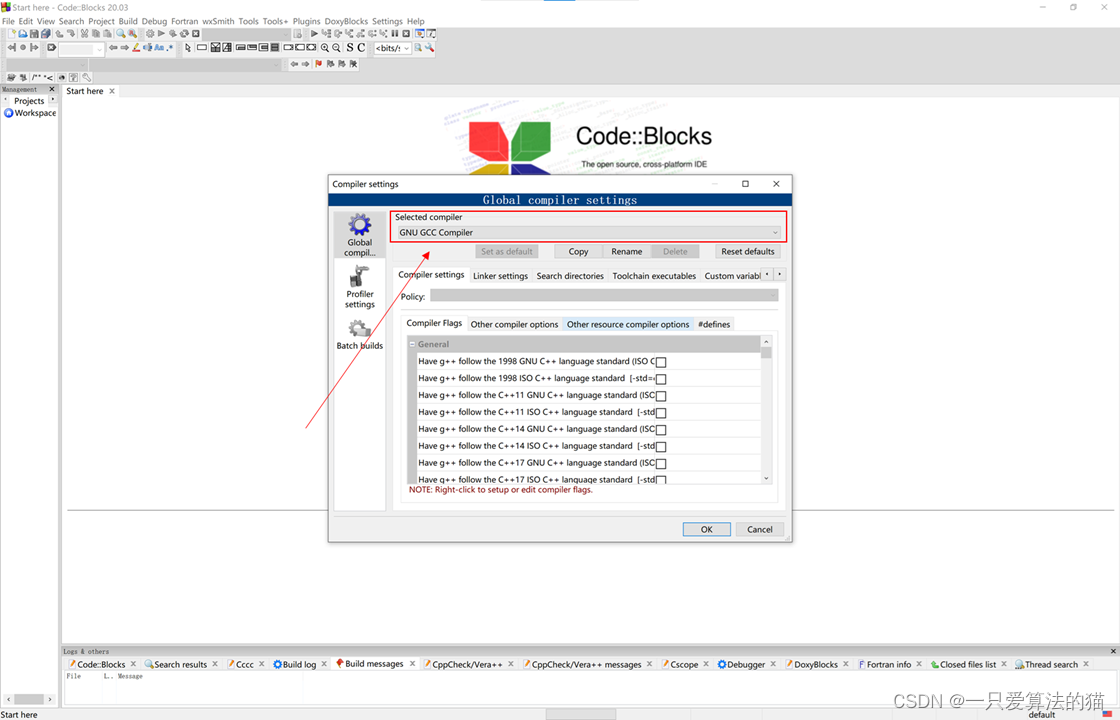Viewport: 1120px width, 720px height.
Task: Open the jump toolbar dropdown beside label icon
Action: pyautogui.click(x=81, y=49)
